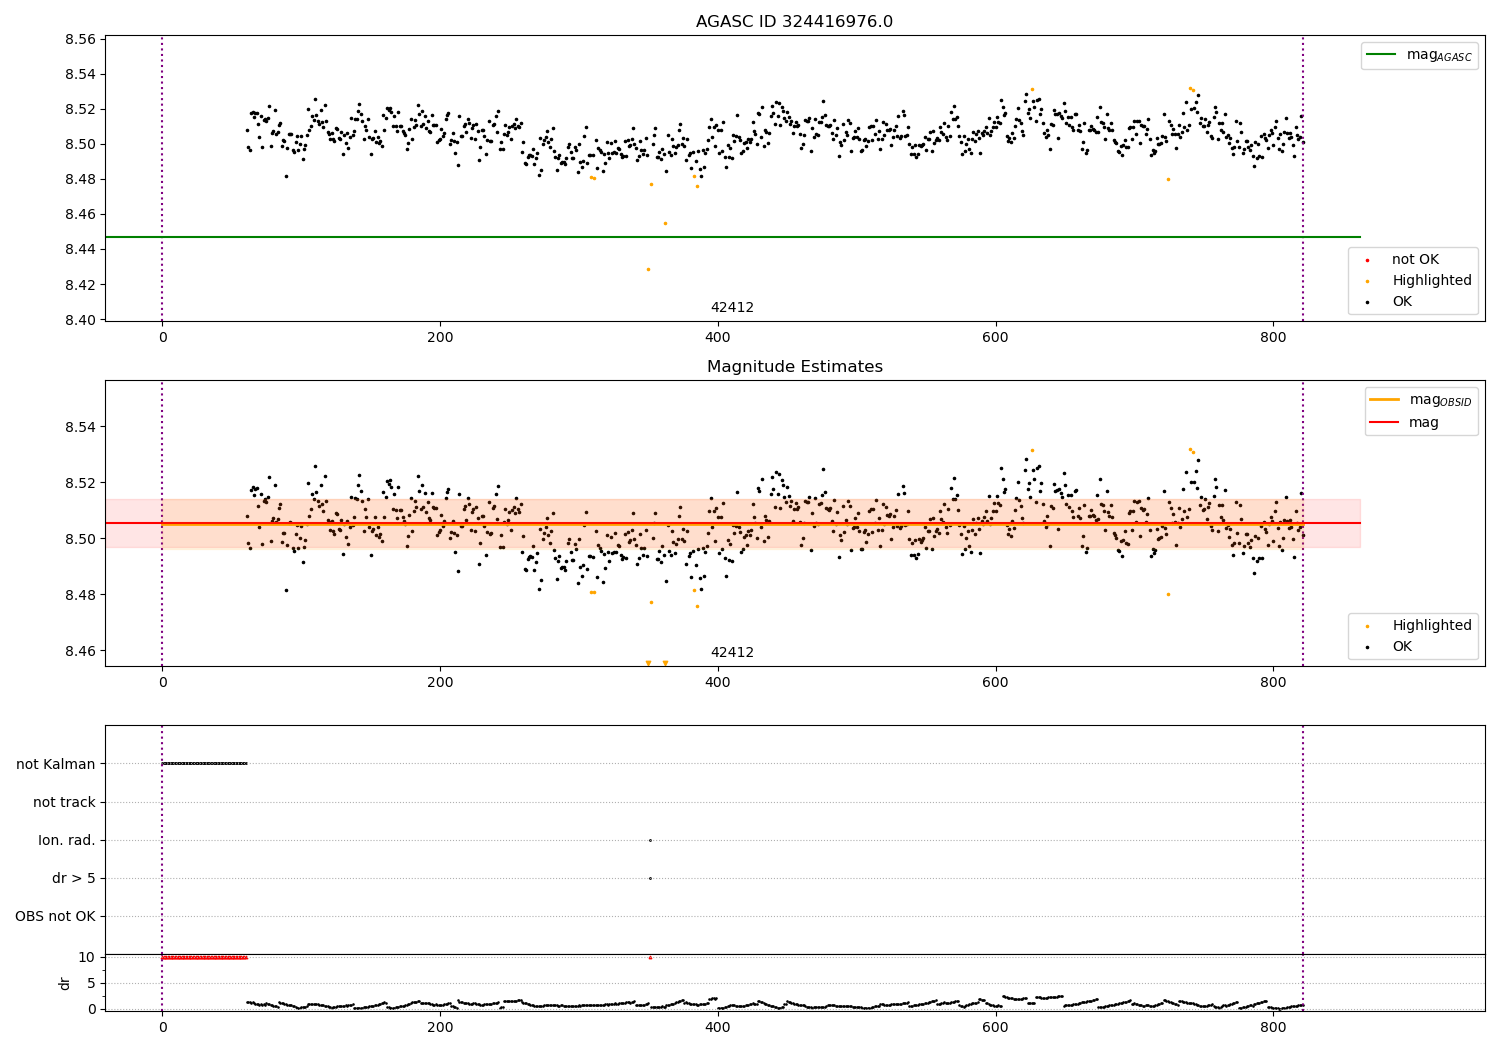Click the 'OBS not OK' axis label

[55, 917]
